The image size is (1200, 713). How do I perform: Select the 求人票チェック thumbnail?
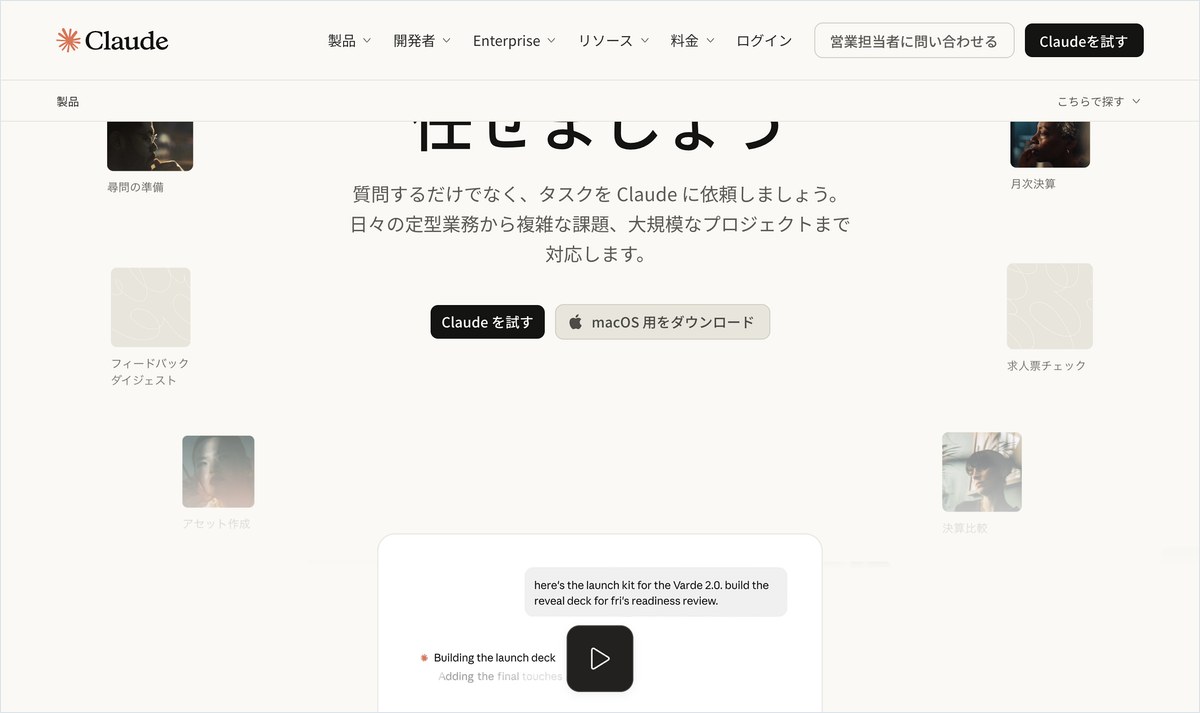coord(1049,306)
